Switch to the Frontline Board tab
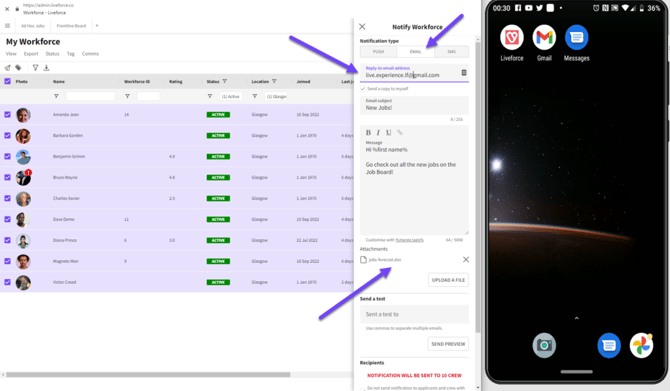Viewport: 670px width, 391px height. pos(71,26)
